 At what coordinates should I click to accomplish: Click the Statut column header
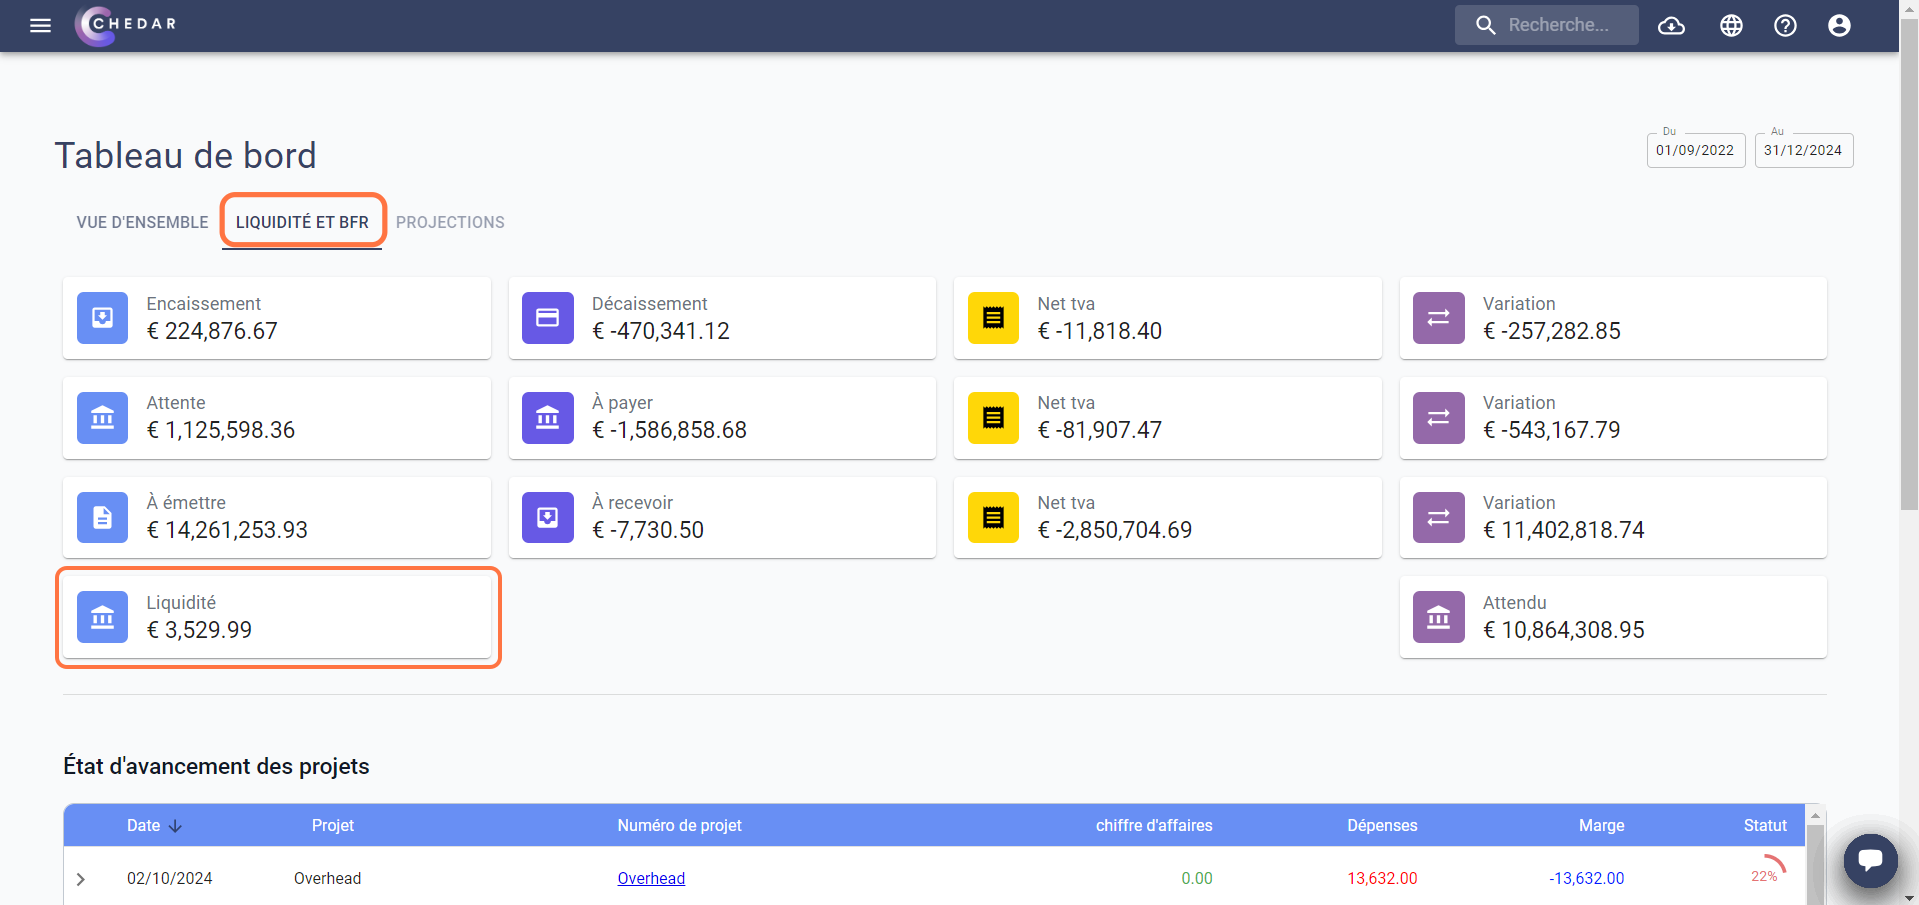pyautogui.click(x=1765, y=826)
